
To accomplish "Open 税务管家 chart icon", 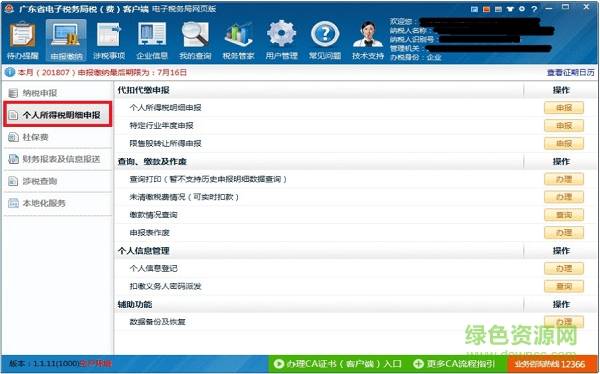I will coord(238,40).
